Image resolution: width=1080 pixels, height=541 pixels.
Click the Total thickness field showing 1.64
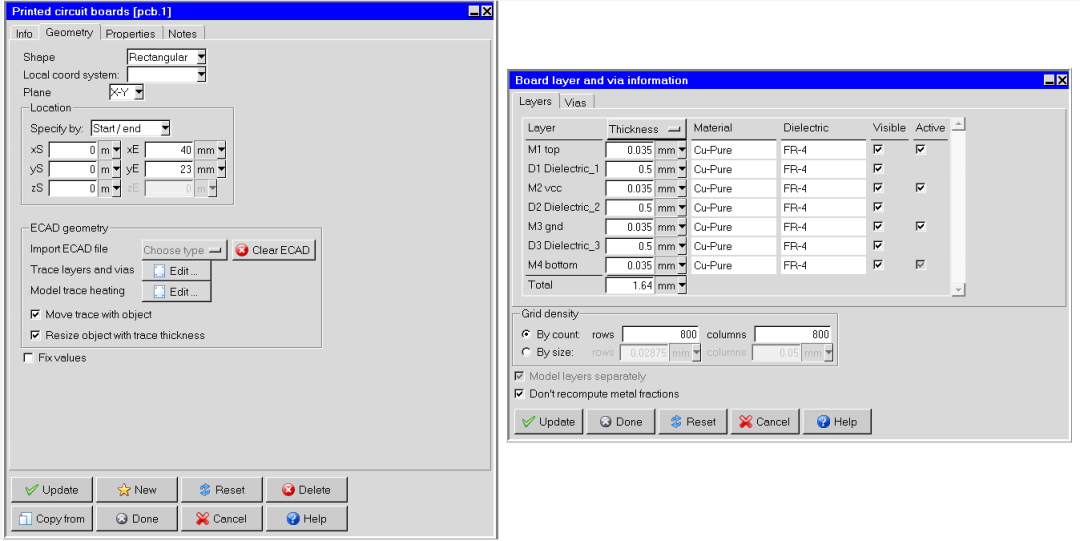[630, 285]
